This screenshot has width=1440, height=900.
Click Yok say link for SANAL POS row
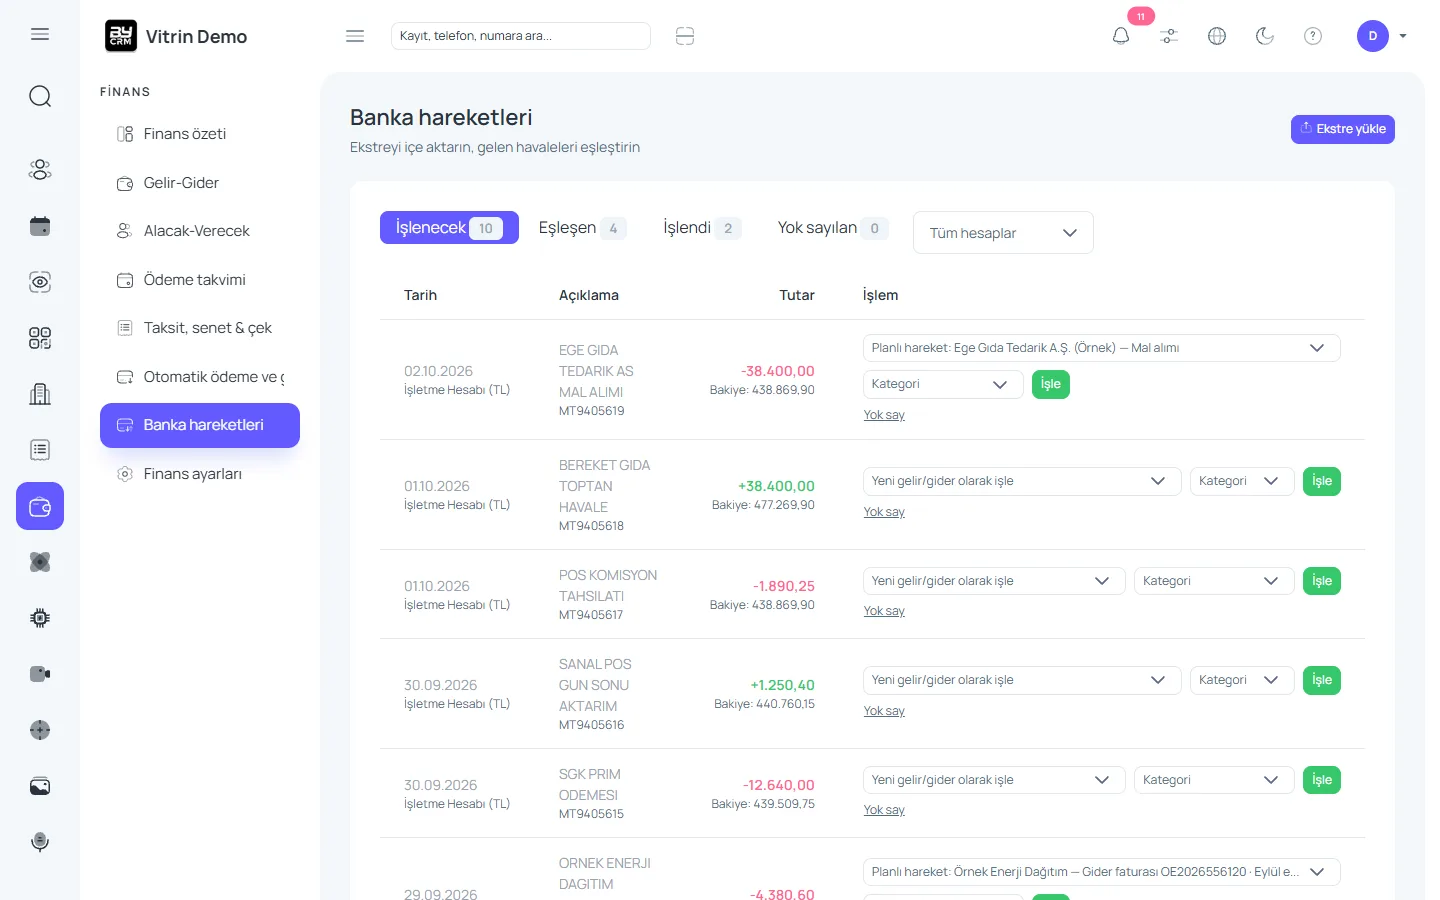[x=884, y=711]
